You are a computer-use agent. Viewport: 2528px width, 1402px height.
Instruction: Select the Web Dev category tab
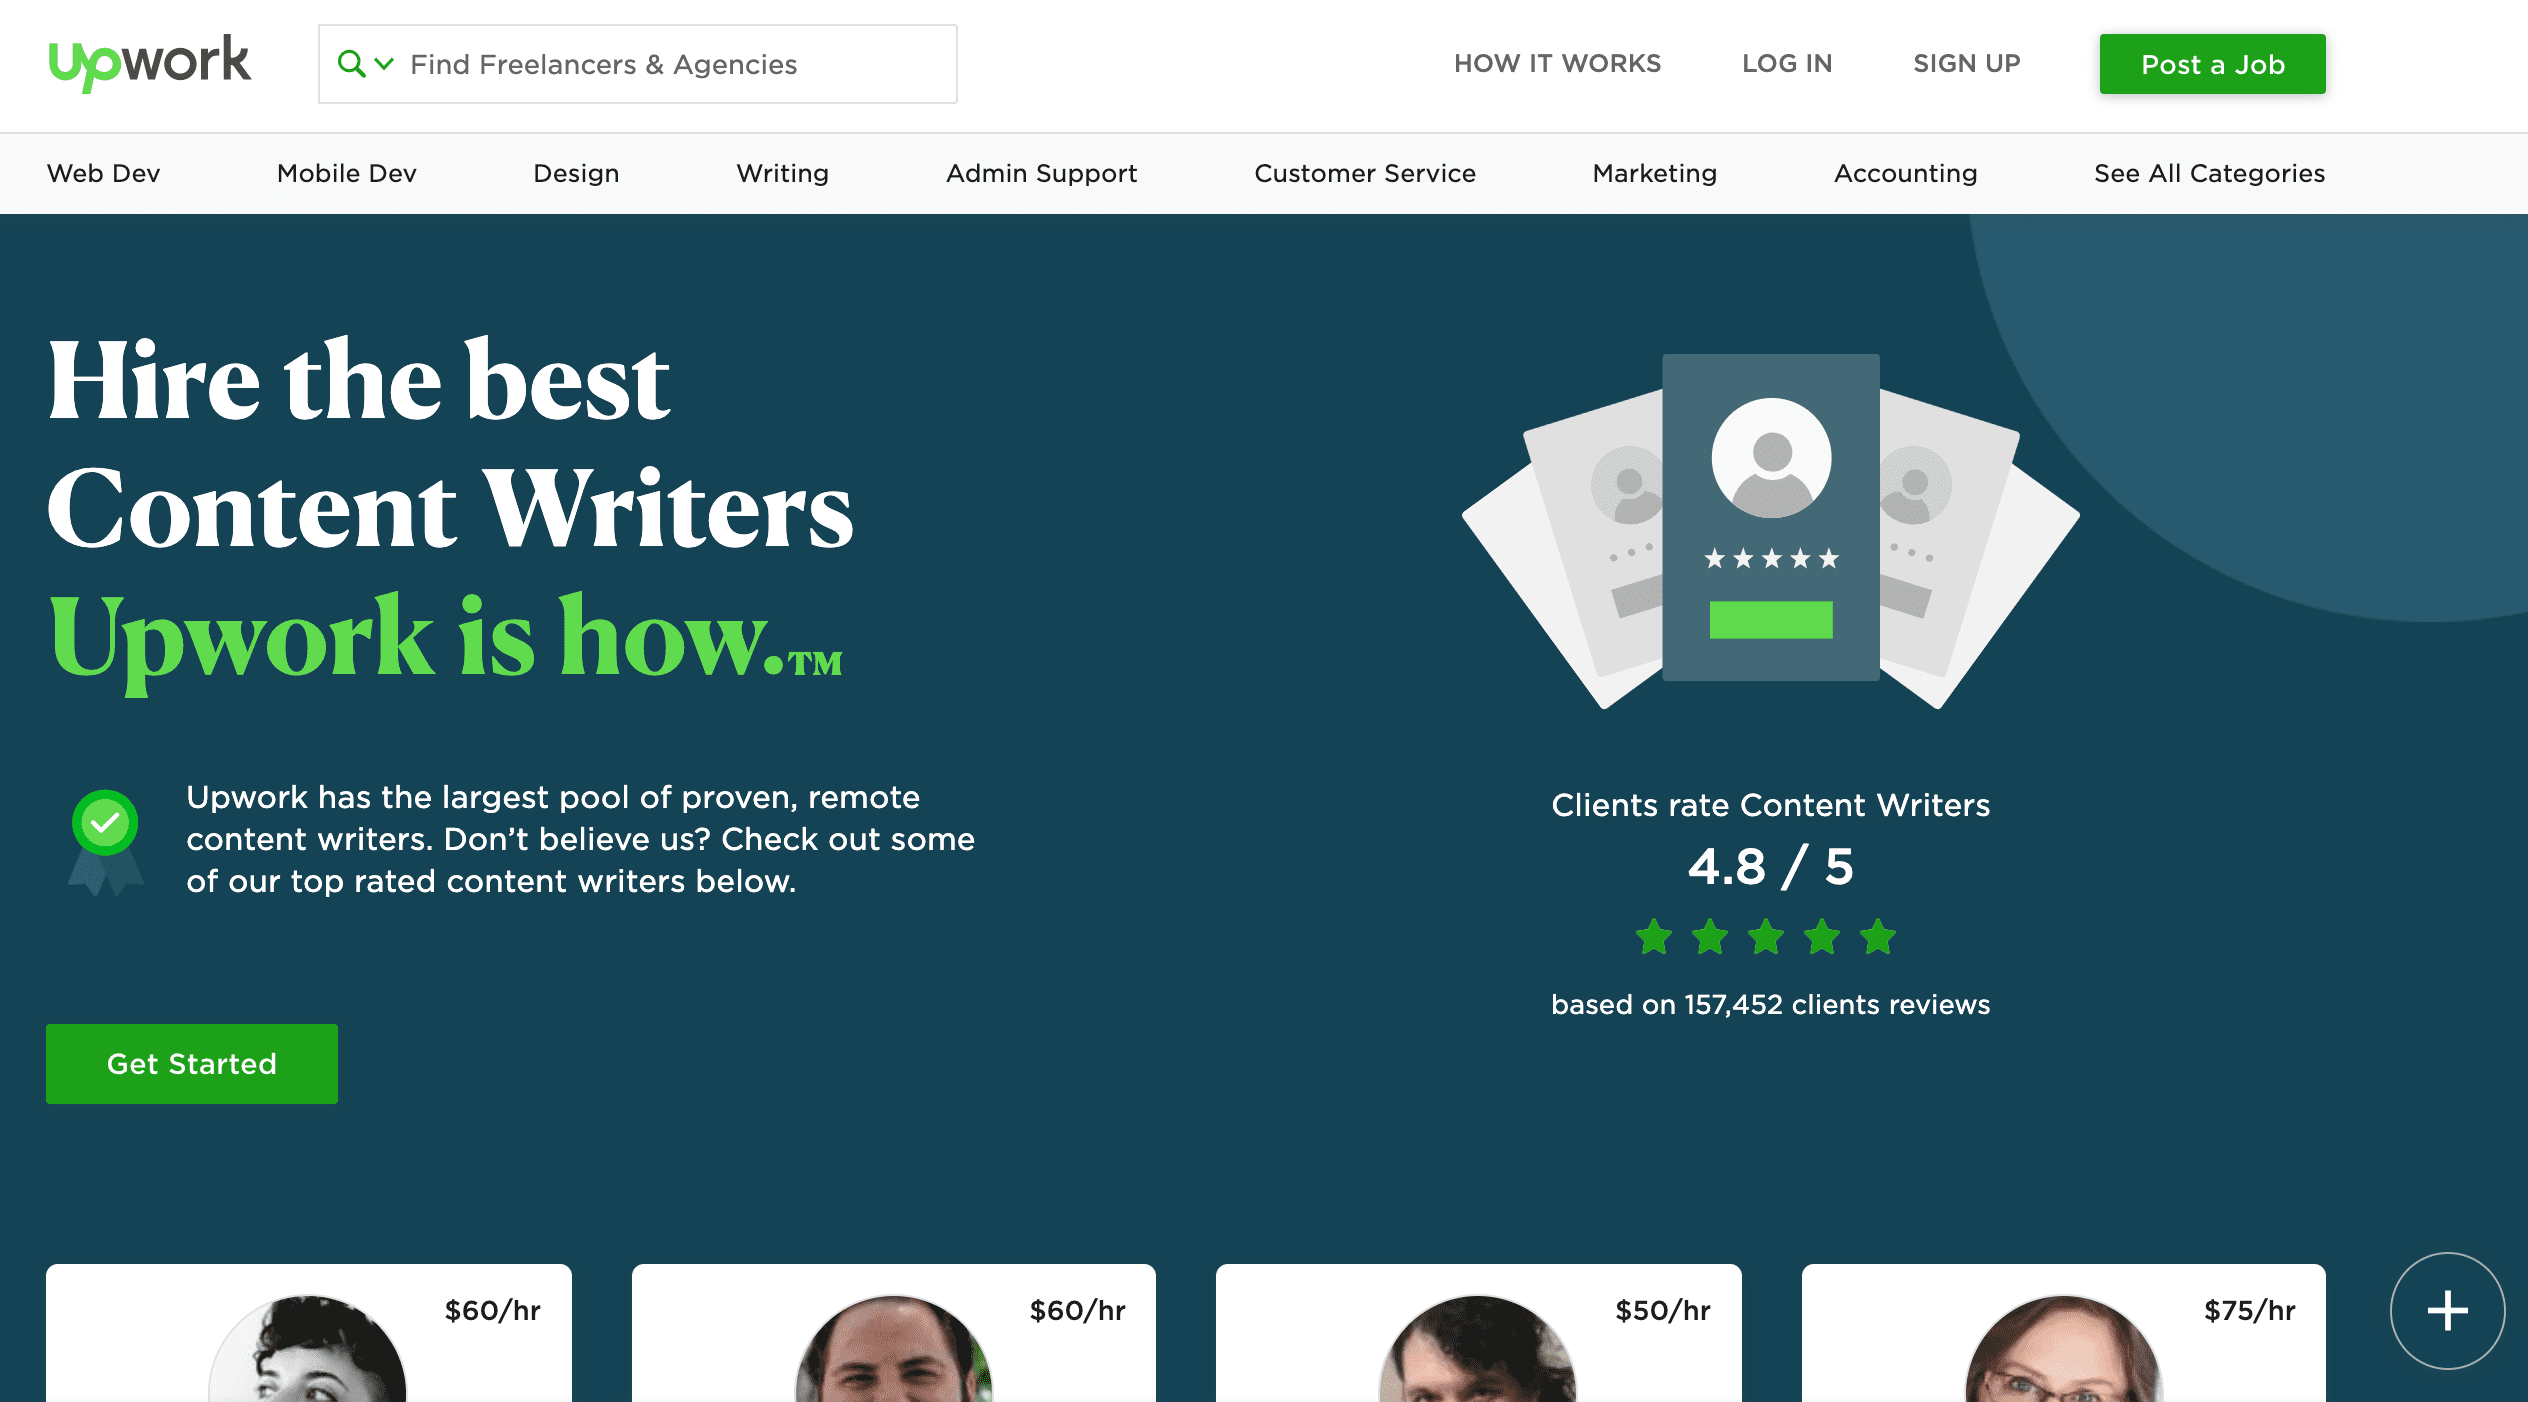click(104, 173)
